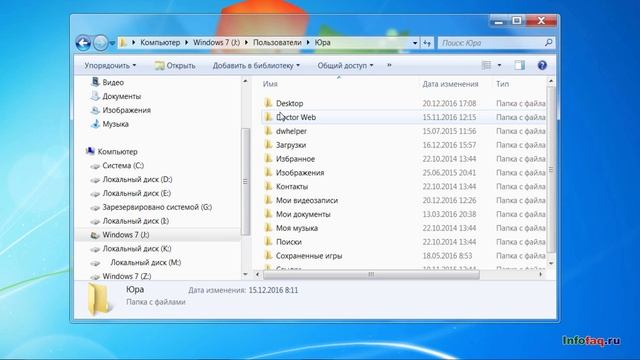Select Пользователи breadcrumb in address bar
Viewport: 640px width, 360px height.
pos(277,42)
